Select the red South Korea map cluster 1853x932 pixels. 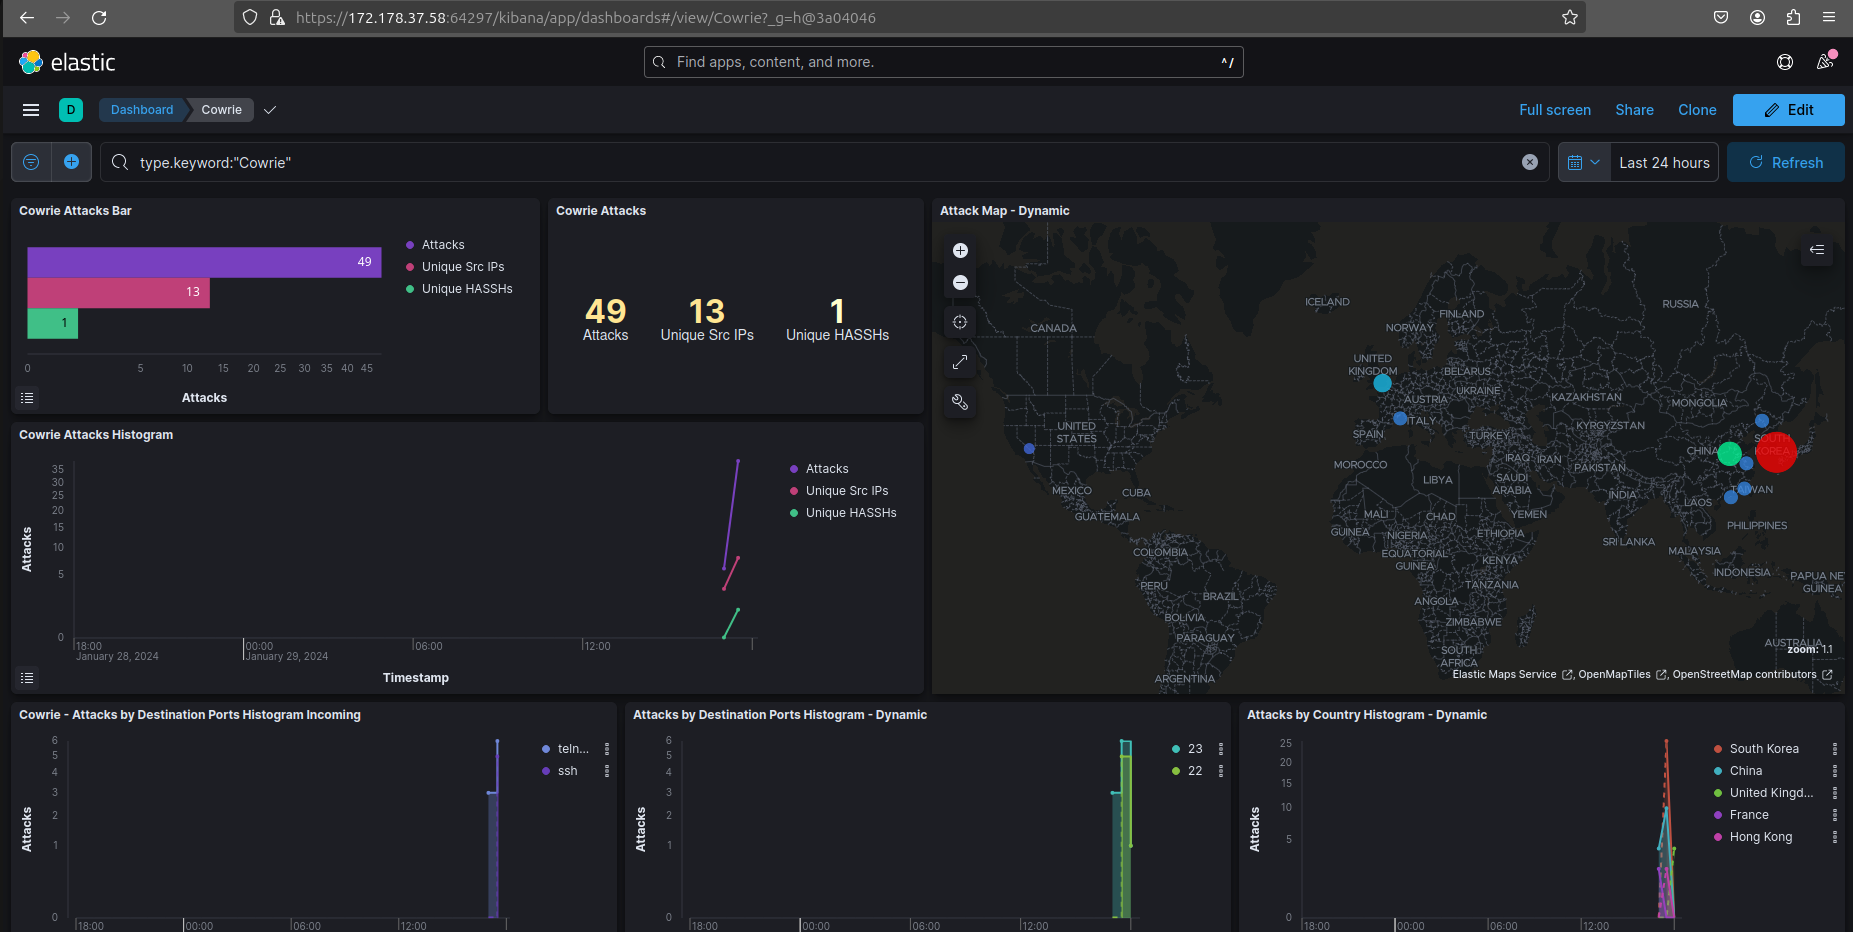click(x=1776, y=452)
